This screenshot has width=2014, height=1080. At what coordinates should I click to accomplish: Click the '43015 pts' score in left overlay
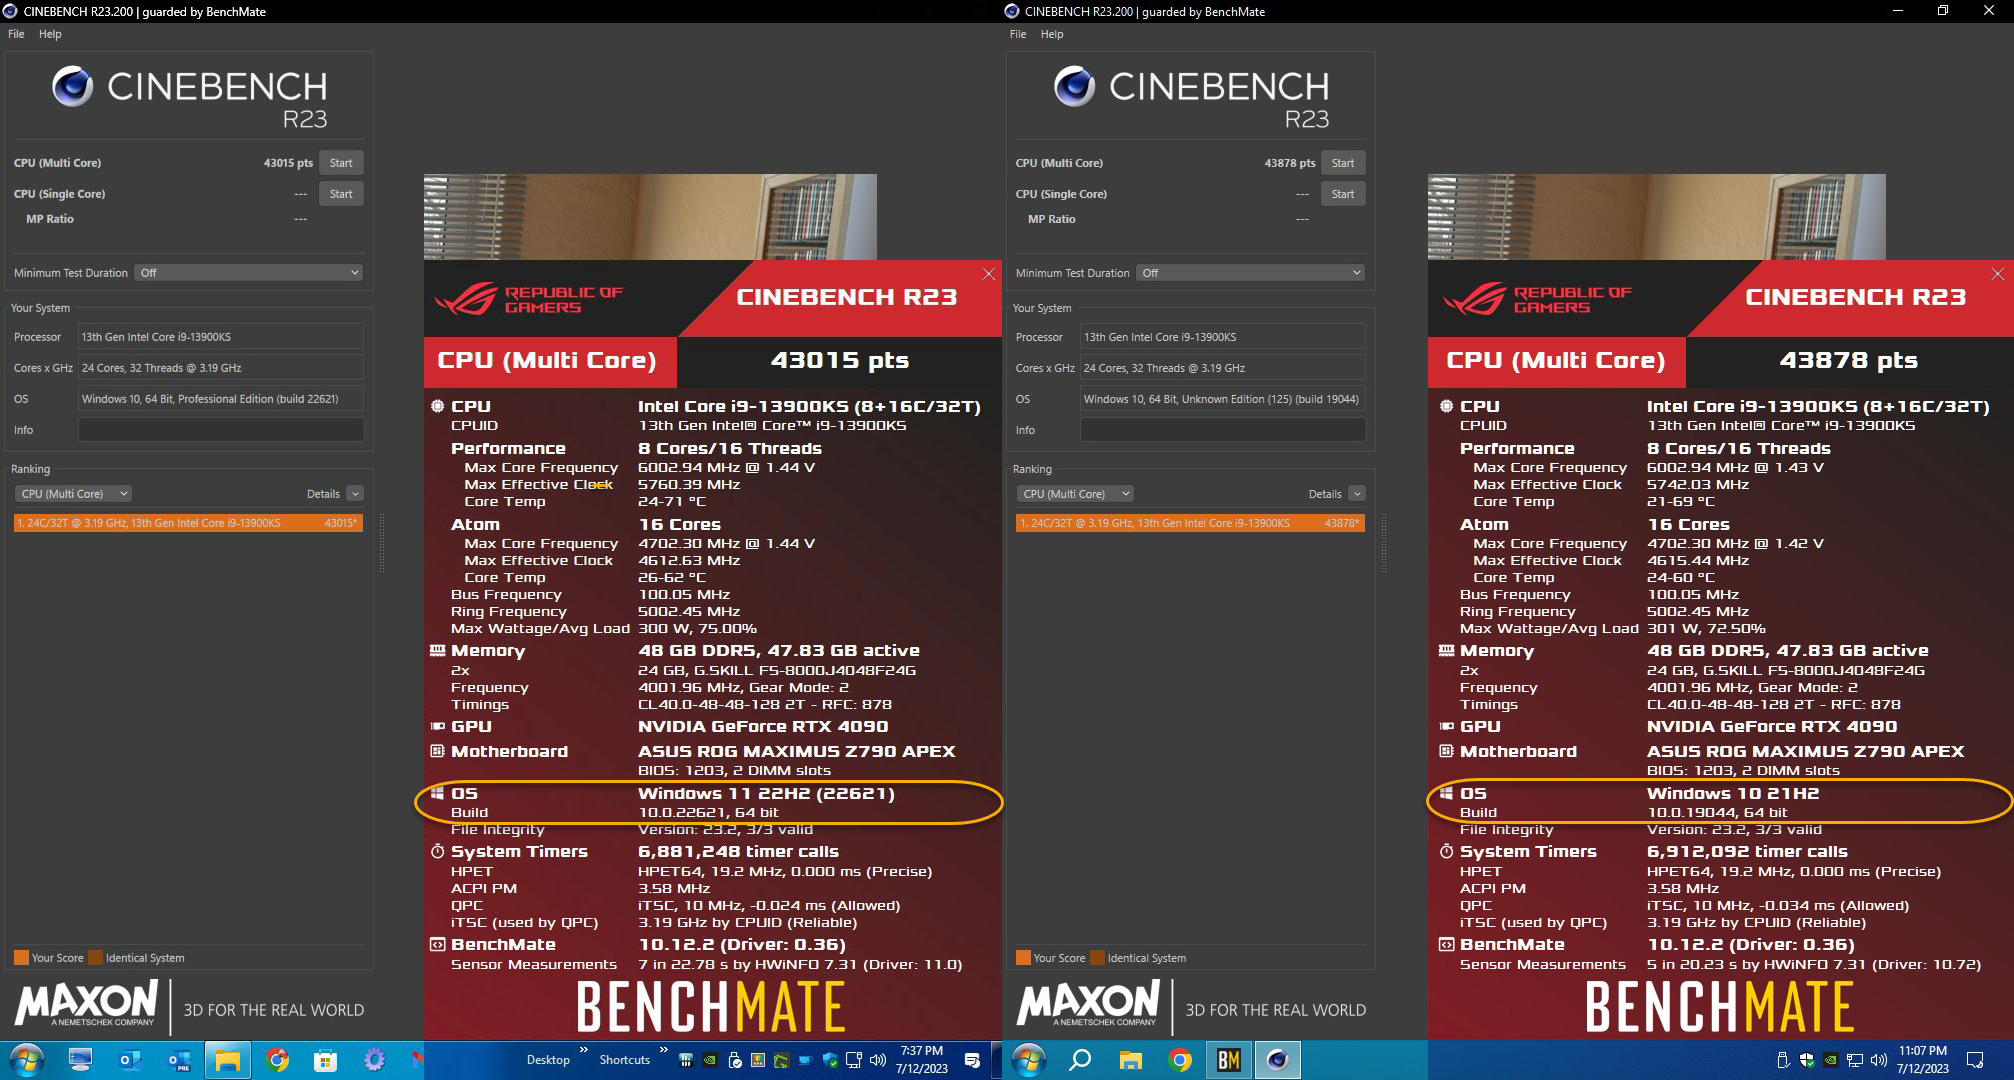(840, 361)
